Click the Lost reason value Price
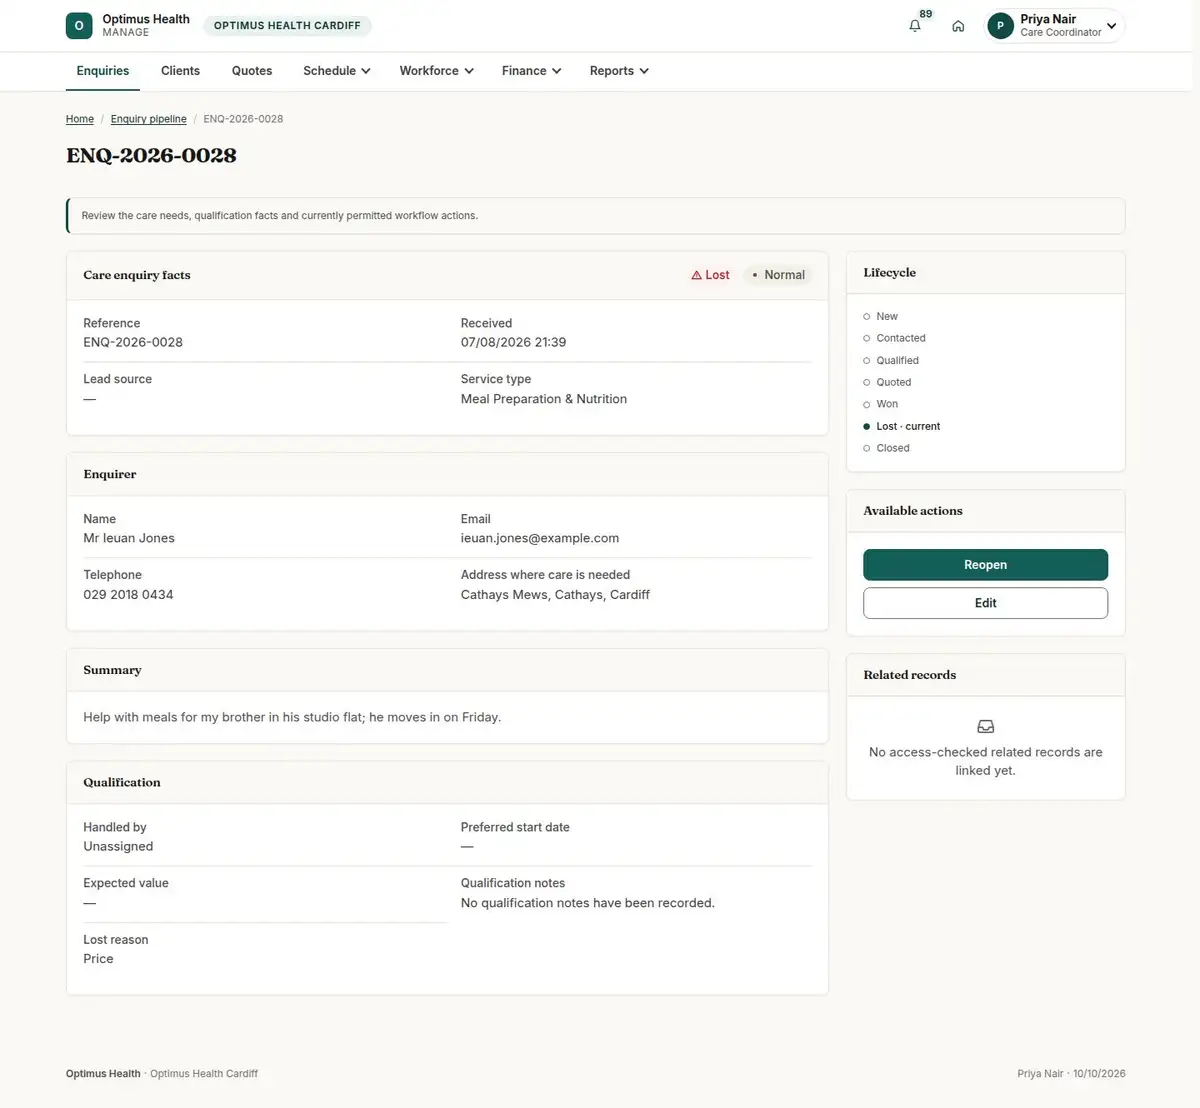 pos(98,959)
